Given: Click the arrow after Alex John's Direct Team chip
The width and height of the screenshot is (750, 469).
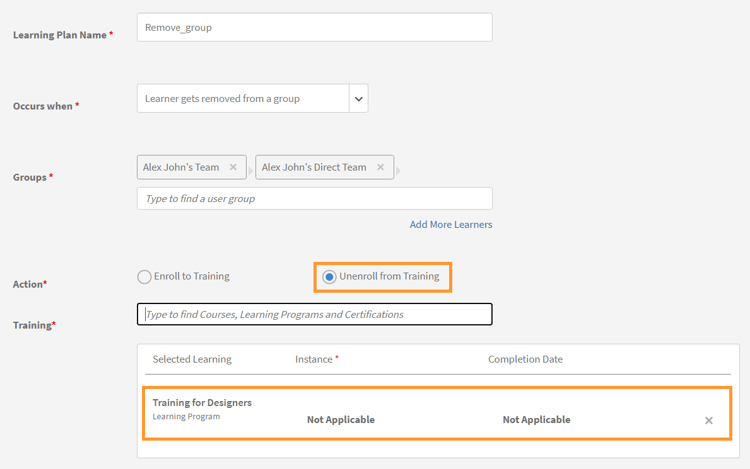Looking at the screenshot, I should pyautogui.click(x=398, y=170).
